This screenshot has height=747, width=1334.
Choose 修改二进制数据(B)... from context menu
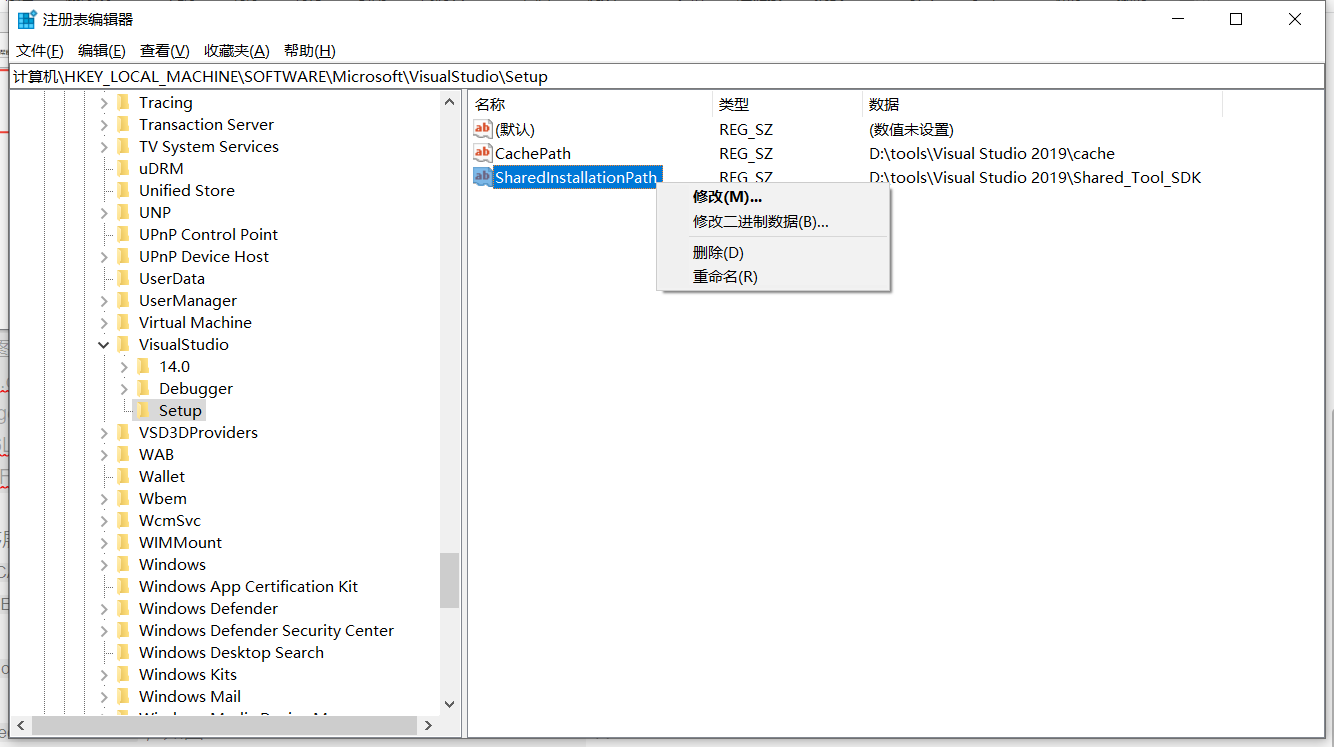773,221
